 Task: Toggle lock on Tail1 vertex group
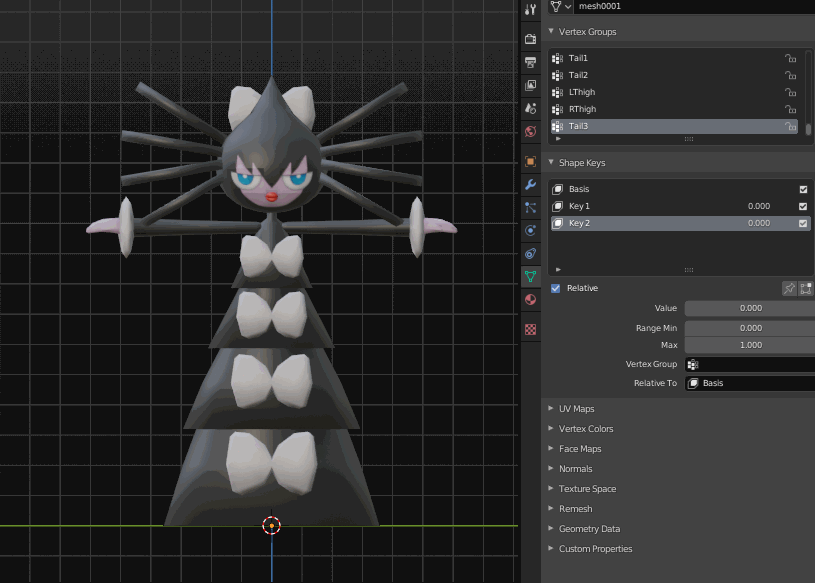click(x=790, y=58)
